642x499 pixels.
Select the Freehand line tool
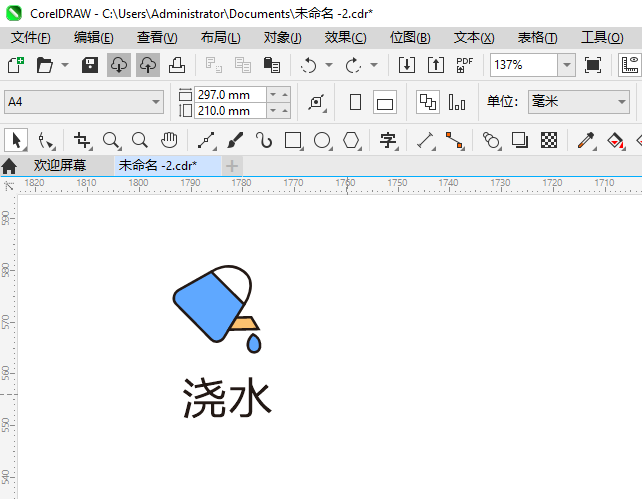point(206,140)
